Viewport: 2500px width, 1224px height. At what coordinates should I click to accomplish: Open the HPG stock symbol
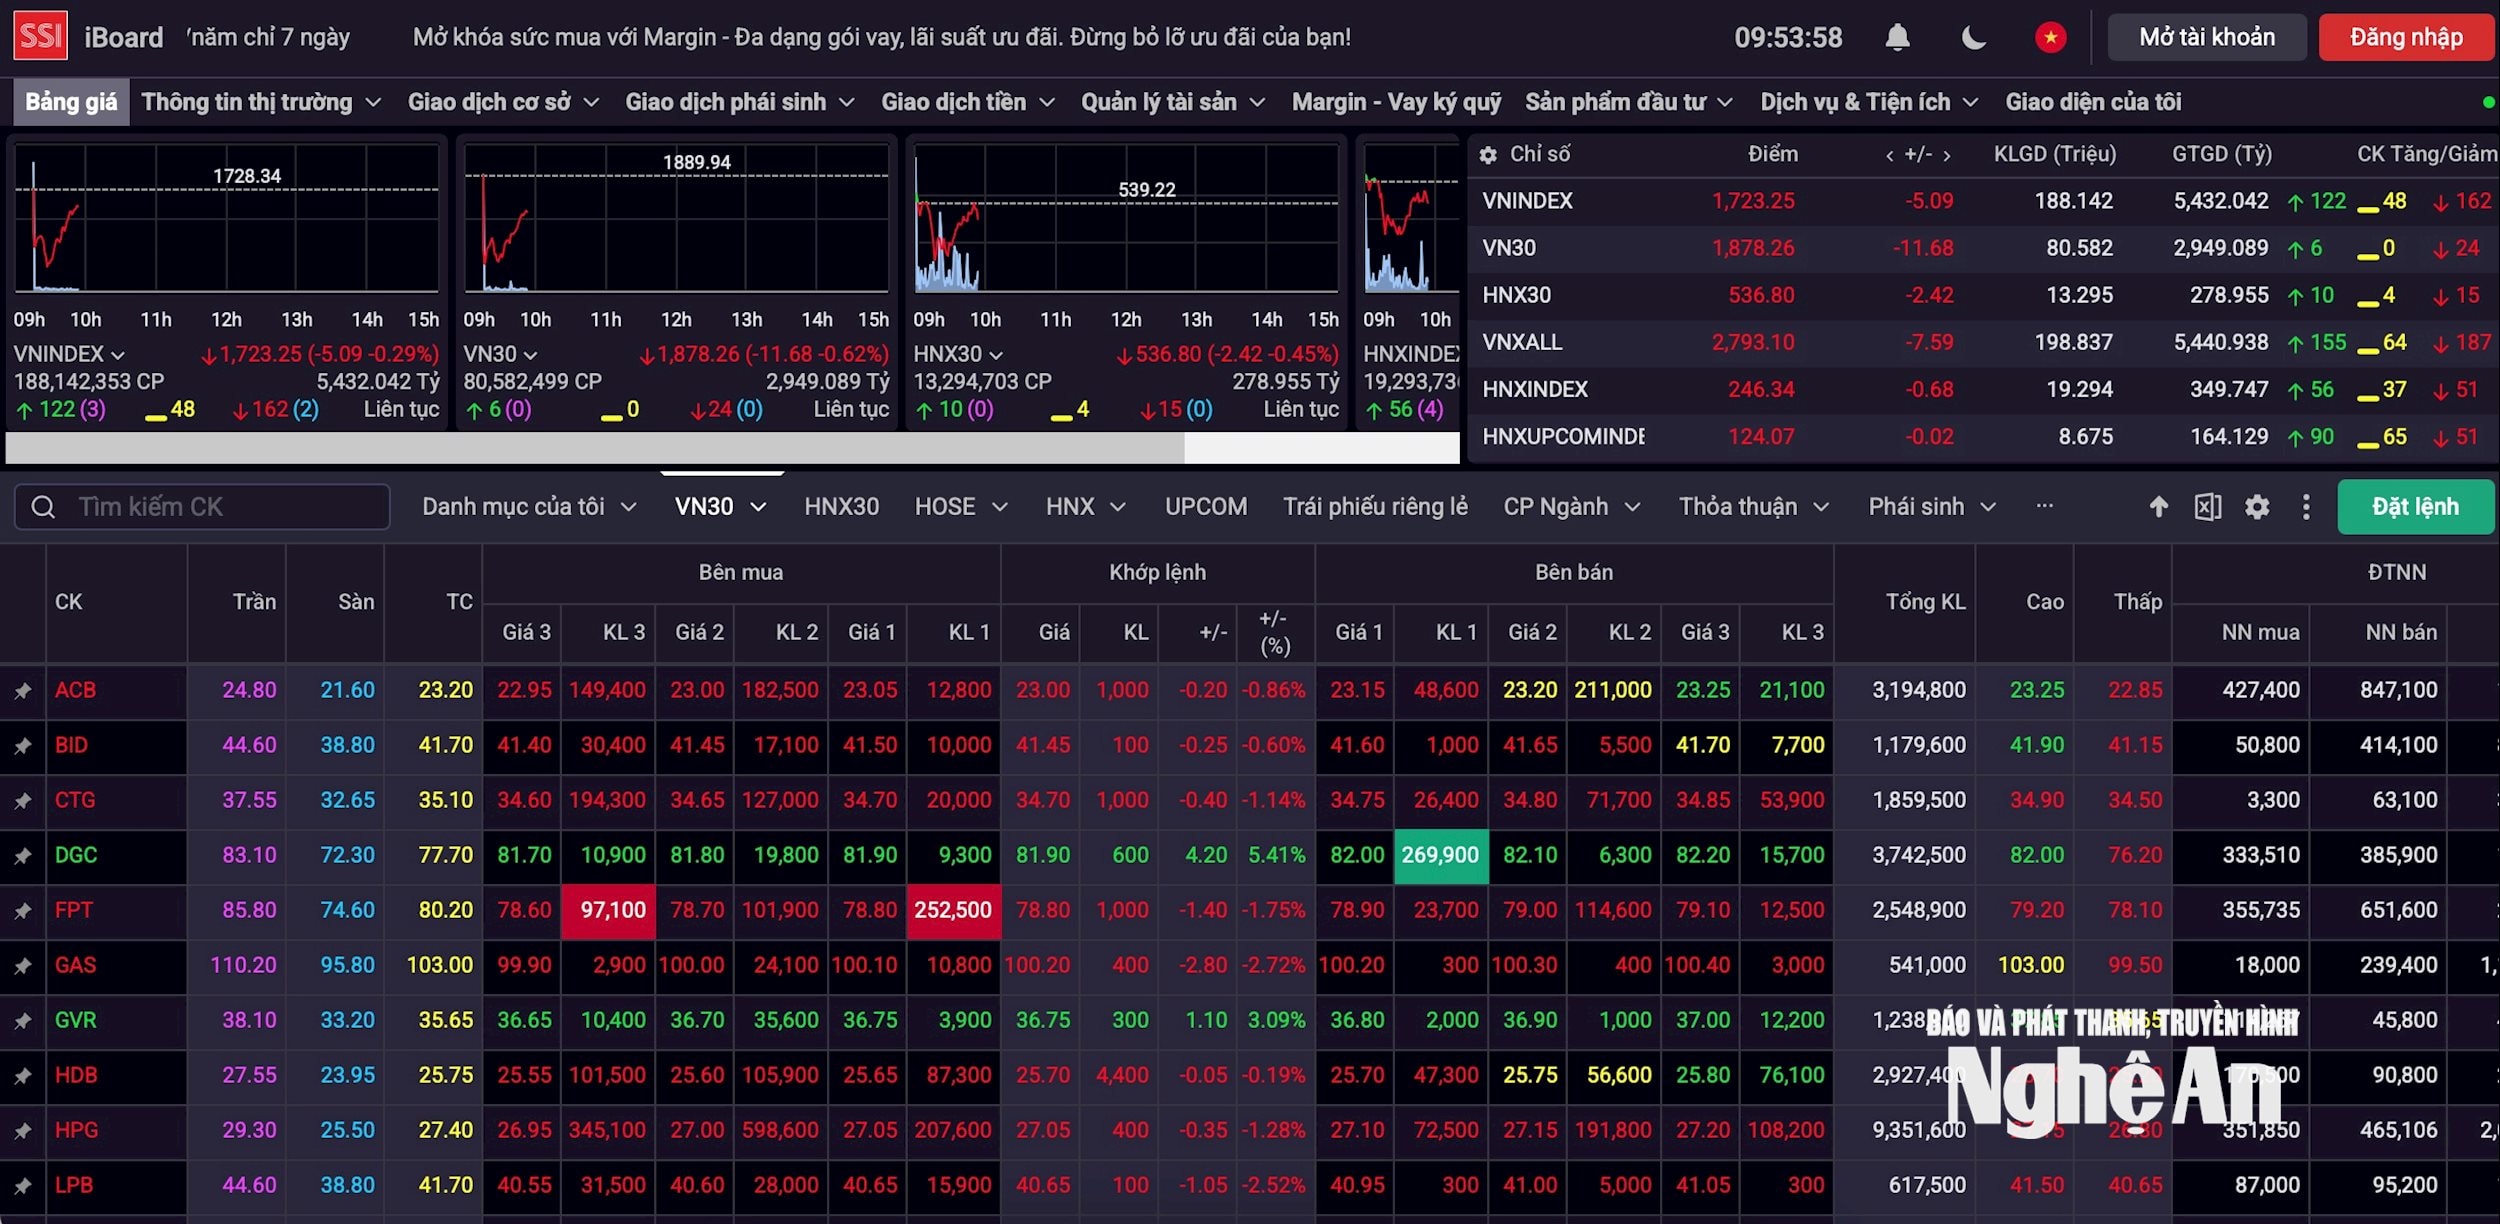tap(76, 1131)
